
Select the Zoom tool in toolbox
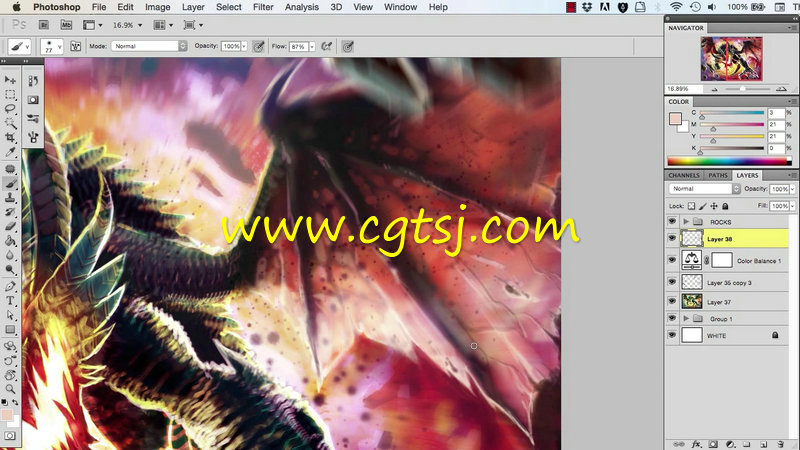point(10,389)
